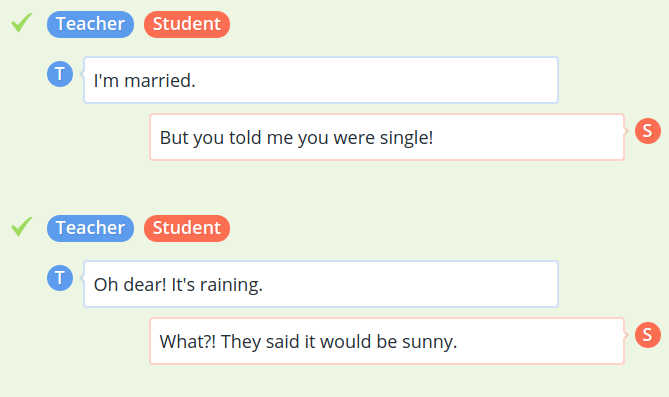Click the green checkmark above the first dialogue
669x397 pixels.
(x=22, y=23)
